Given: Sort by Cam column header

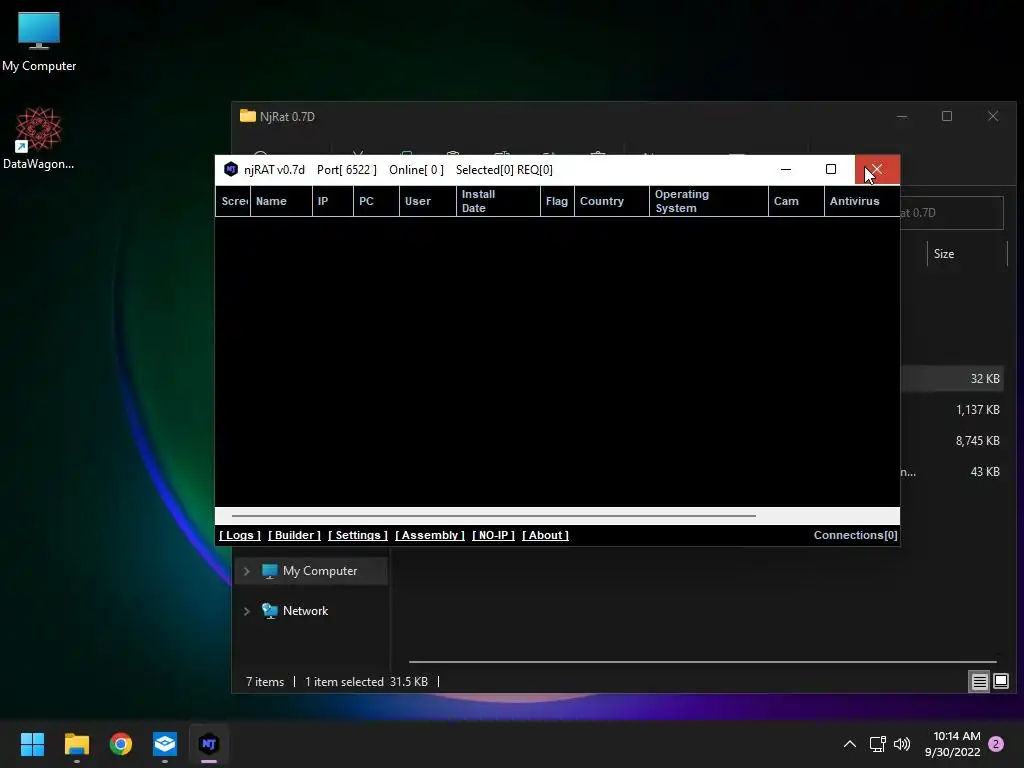Looking at the screenshot, I should tap(796, 201).
